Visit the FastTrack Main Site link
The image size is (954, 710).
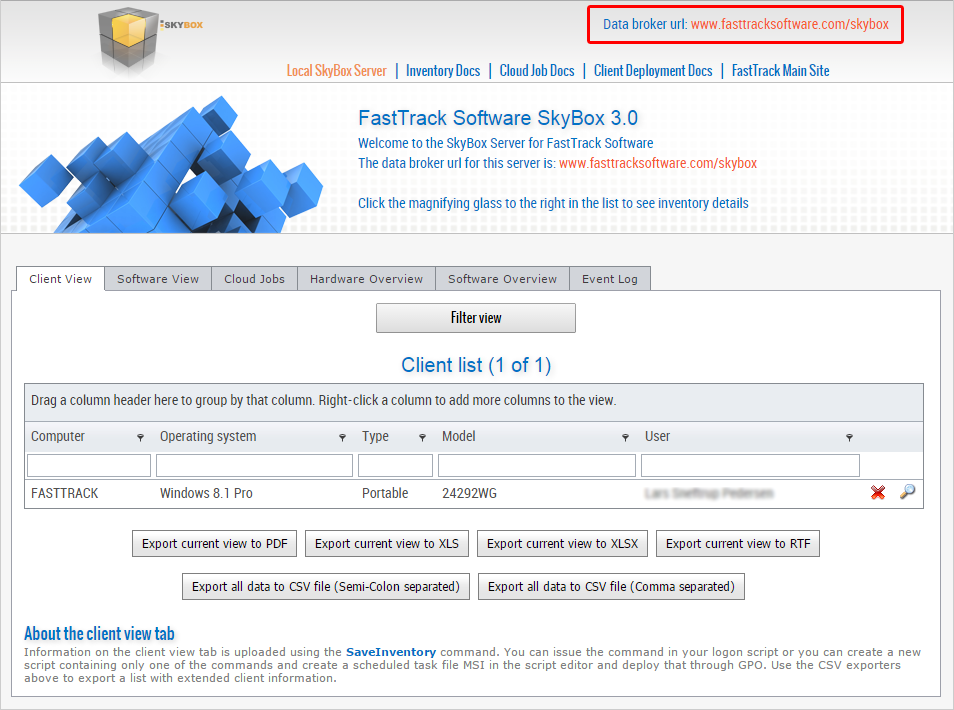[780, 71]
